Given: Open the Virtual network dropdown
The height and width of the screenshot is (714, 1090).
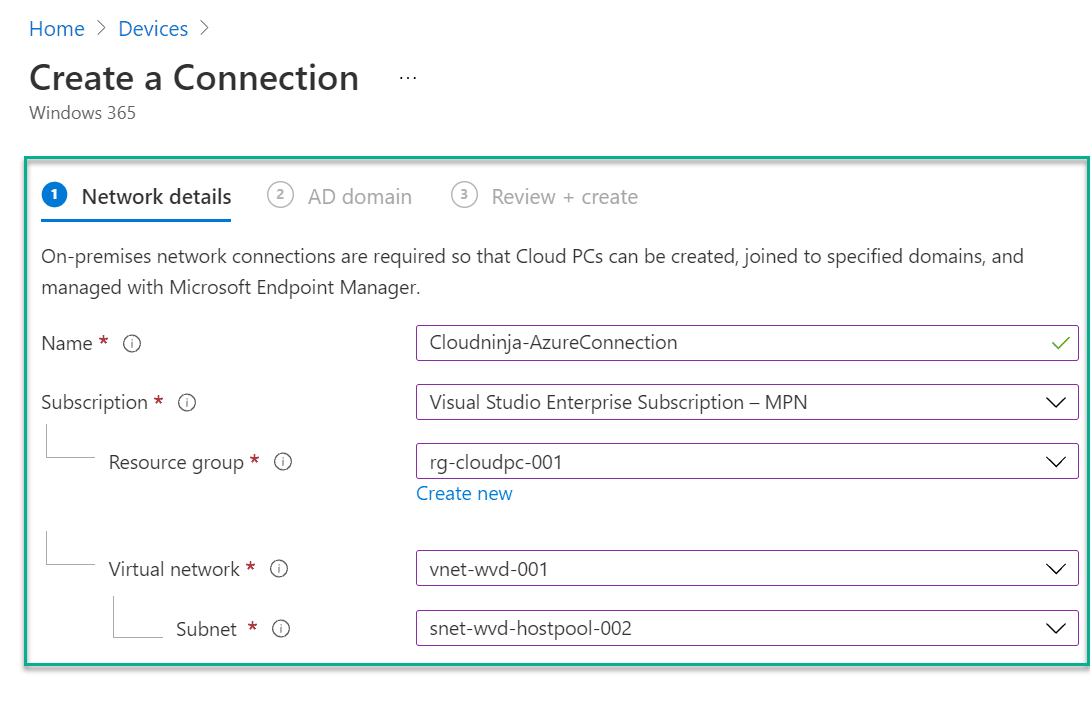Looking at the screenshot, I should pos(747,569).
